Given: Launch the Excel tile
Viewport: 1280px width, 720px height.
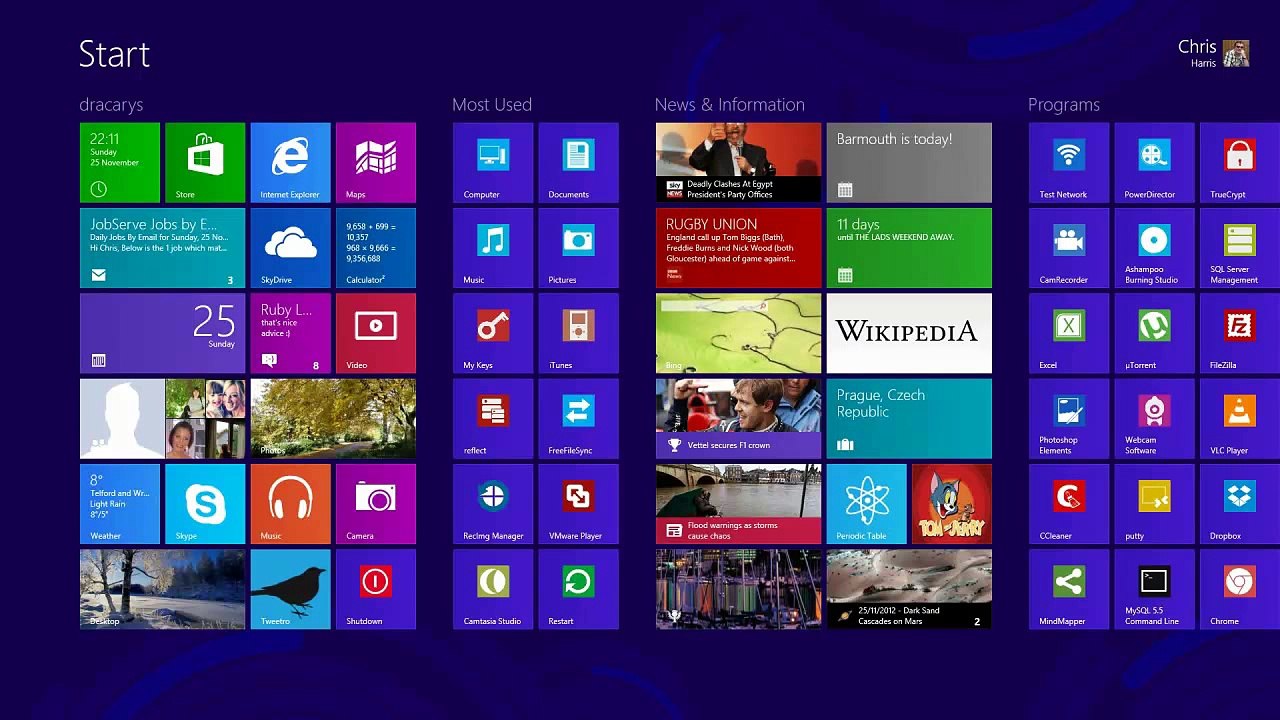Looking at the screenshot, I should point(1069,333).
